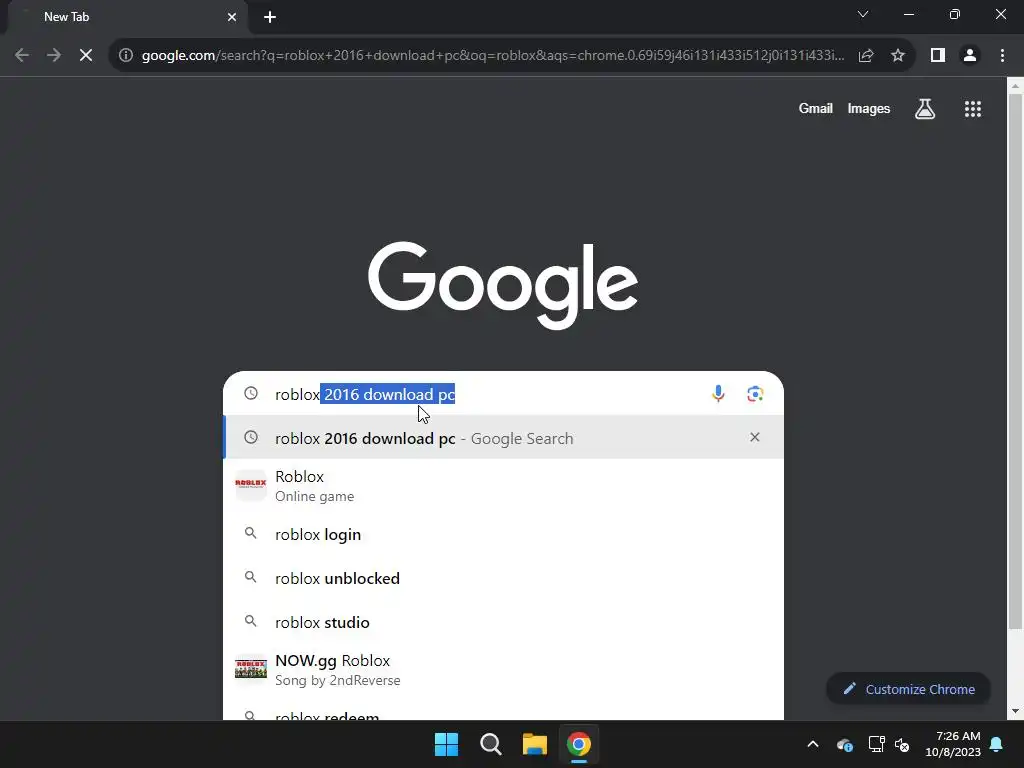Image resolution: width=1024 pixels, height=768 pixels.
Task: Click the clock icon beside the search text
Action: pyautogui.click(x=251, y=393)
